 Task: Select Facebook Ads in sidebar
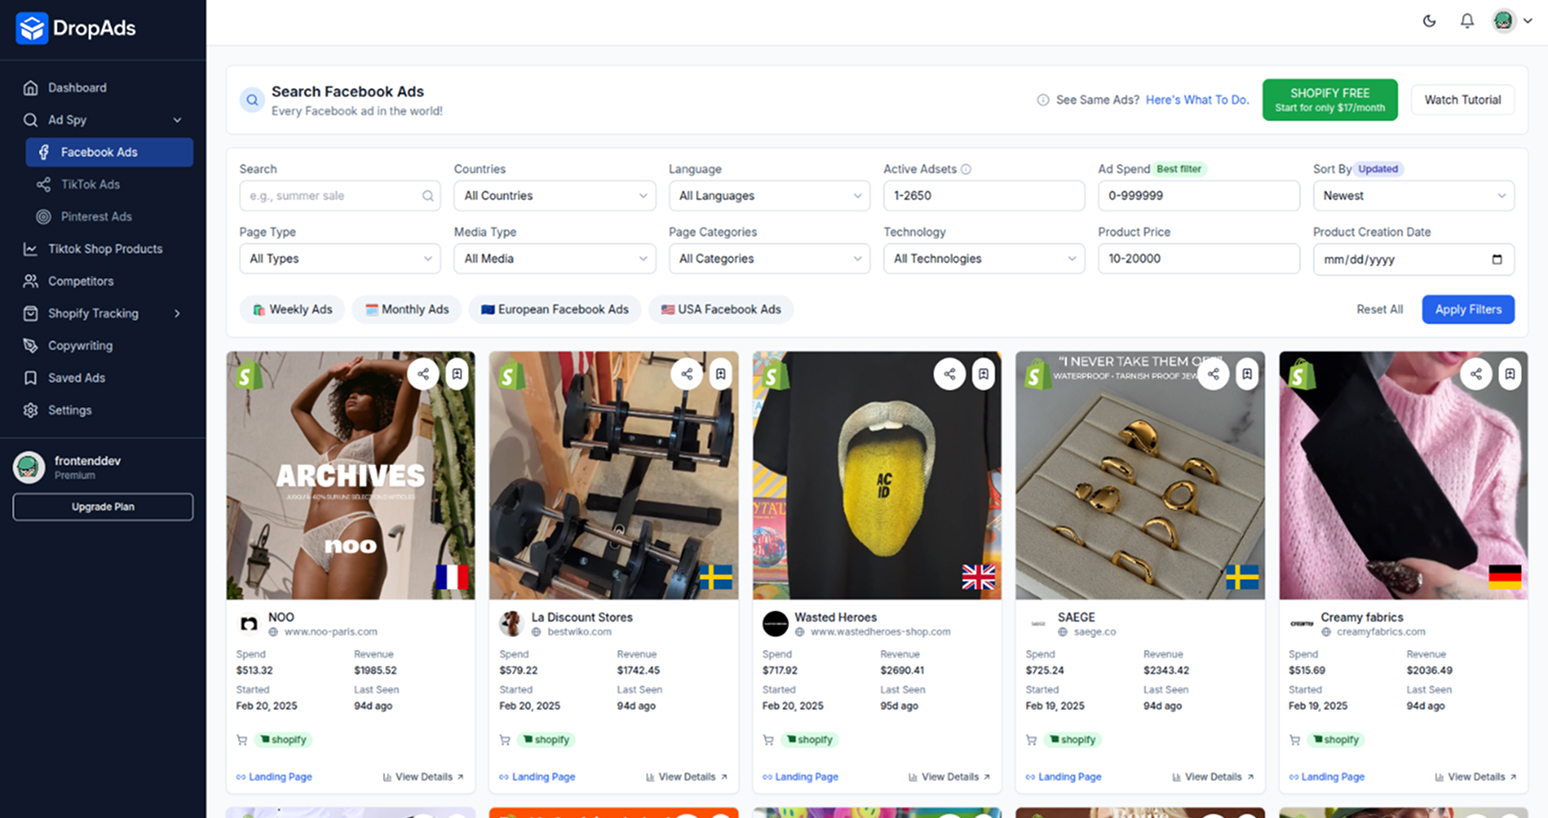click(x=109, y=152)
